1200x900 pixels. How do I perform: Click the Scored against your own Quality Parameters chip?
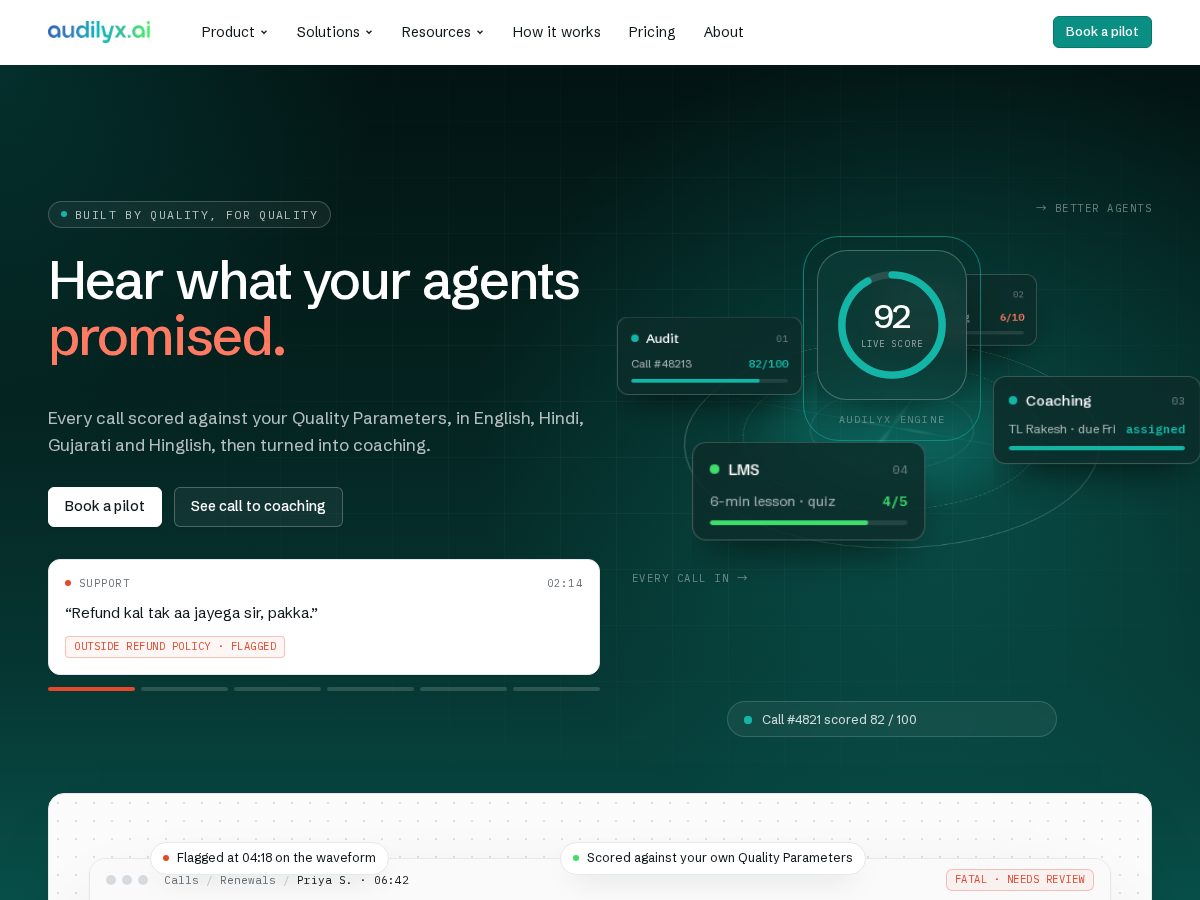pos(713,858)
